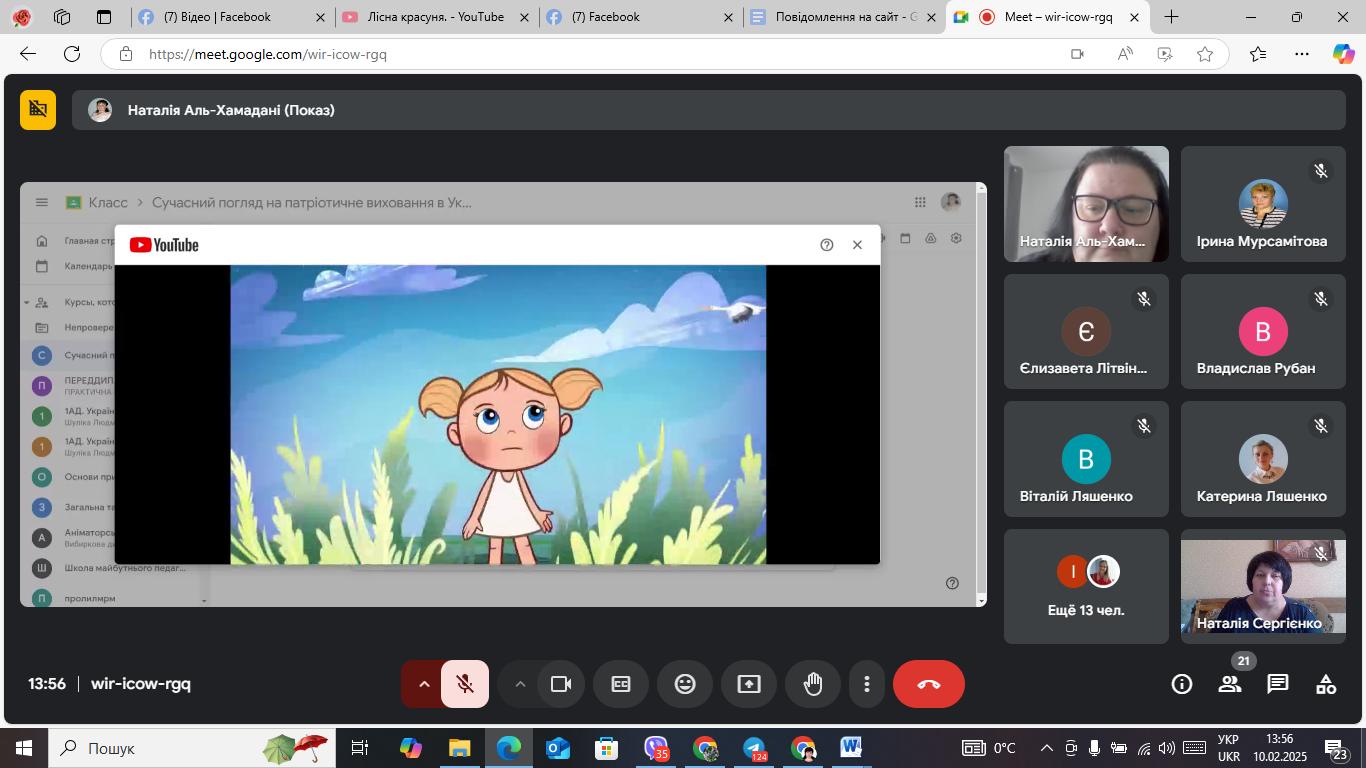Select Єлизавета Літвін participant tile
Viewport: 1366px width, 768px height.
[1086, 331]
